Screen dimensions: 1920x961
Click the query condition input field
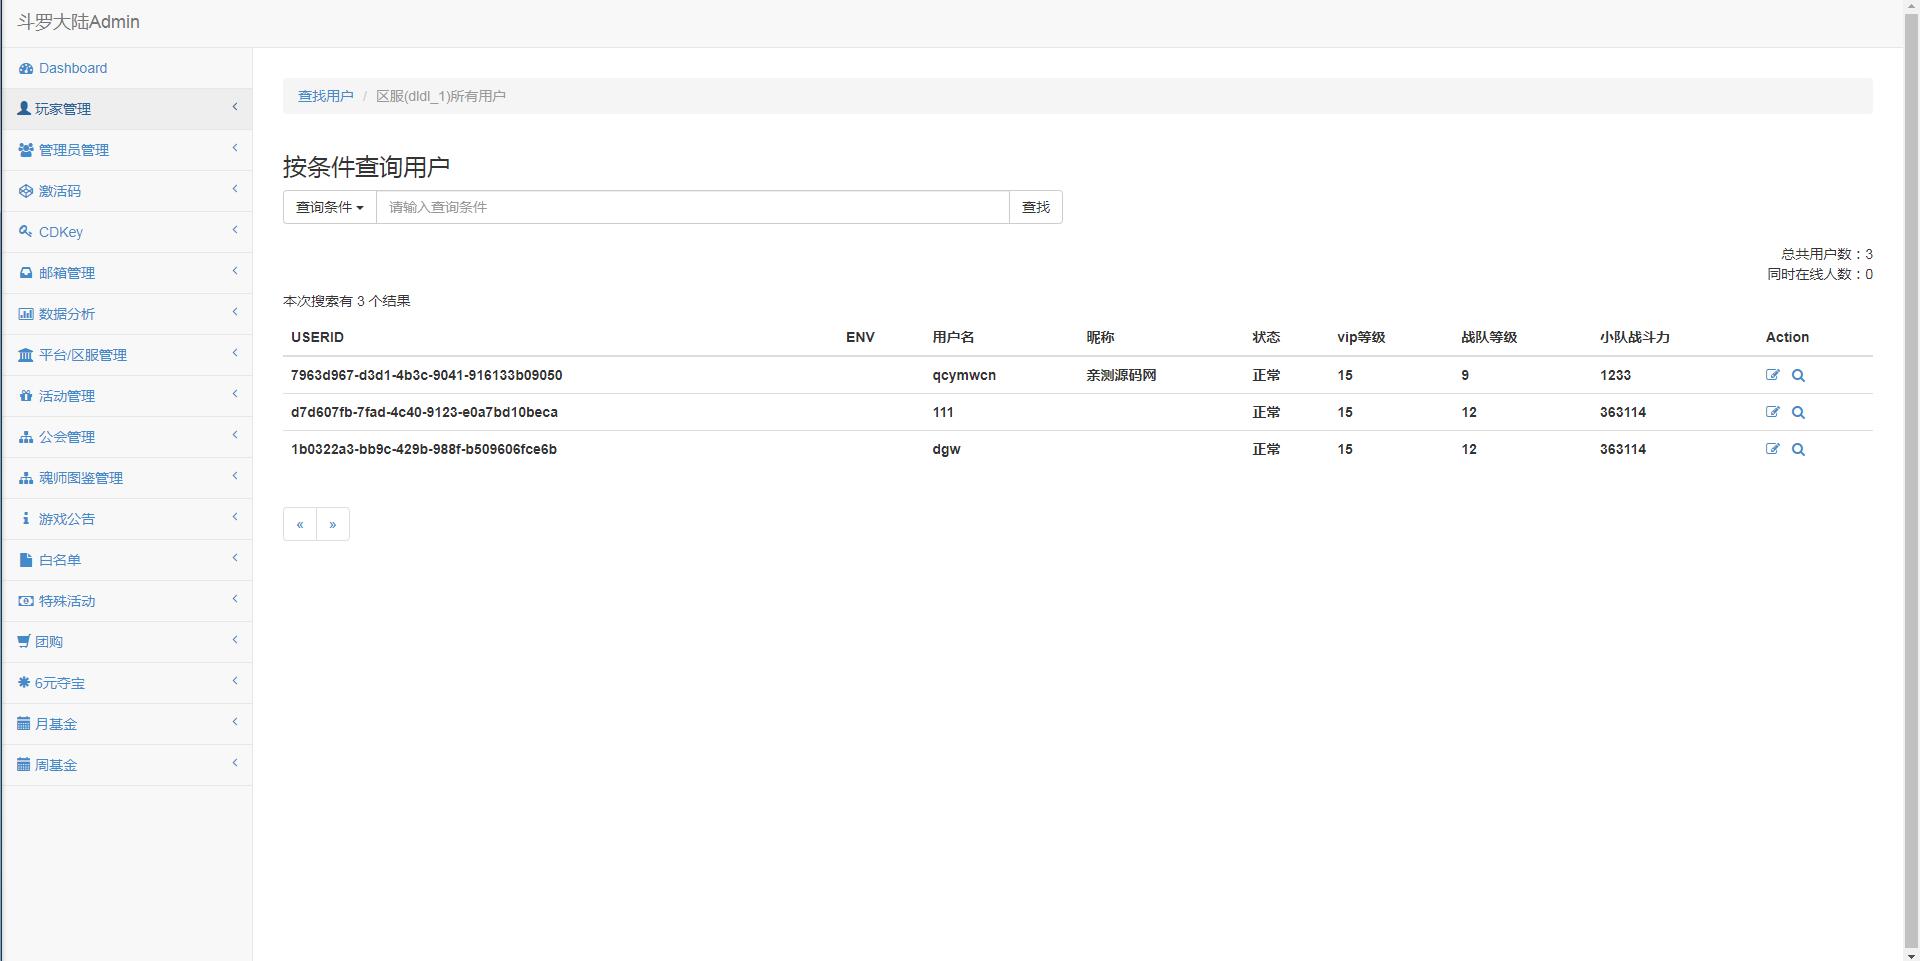click(x=692, y=207)
